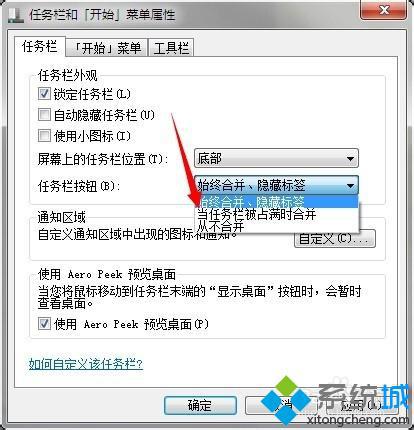Toggle the 锁定任务栏 checkbox

tap(44, 94)
